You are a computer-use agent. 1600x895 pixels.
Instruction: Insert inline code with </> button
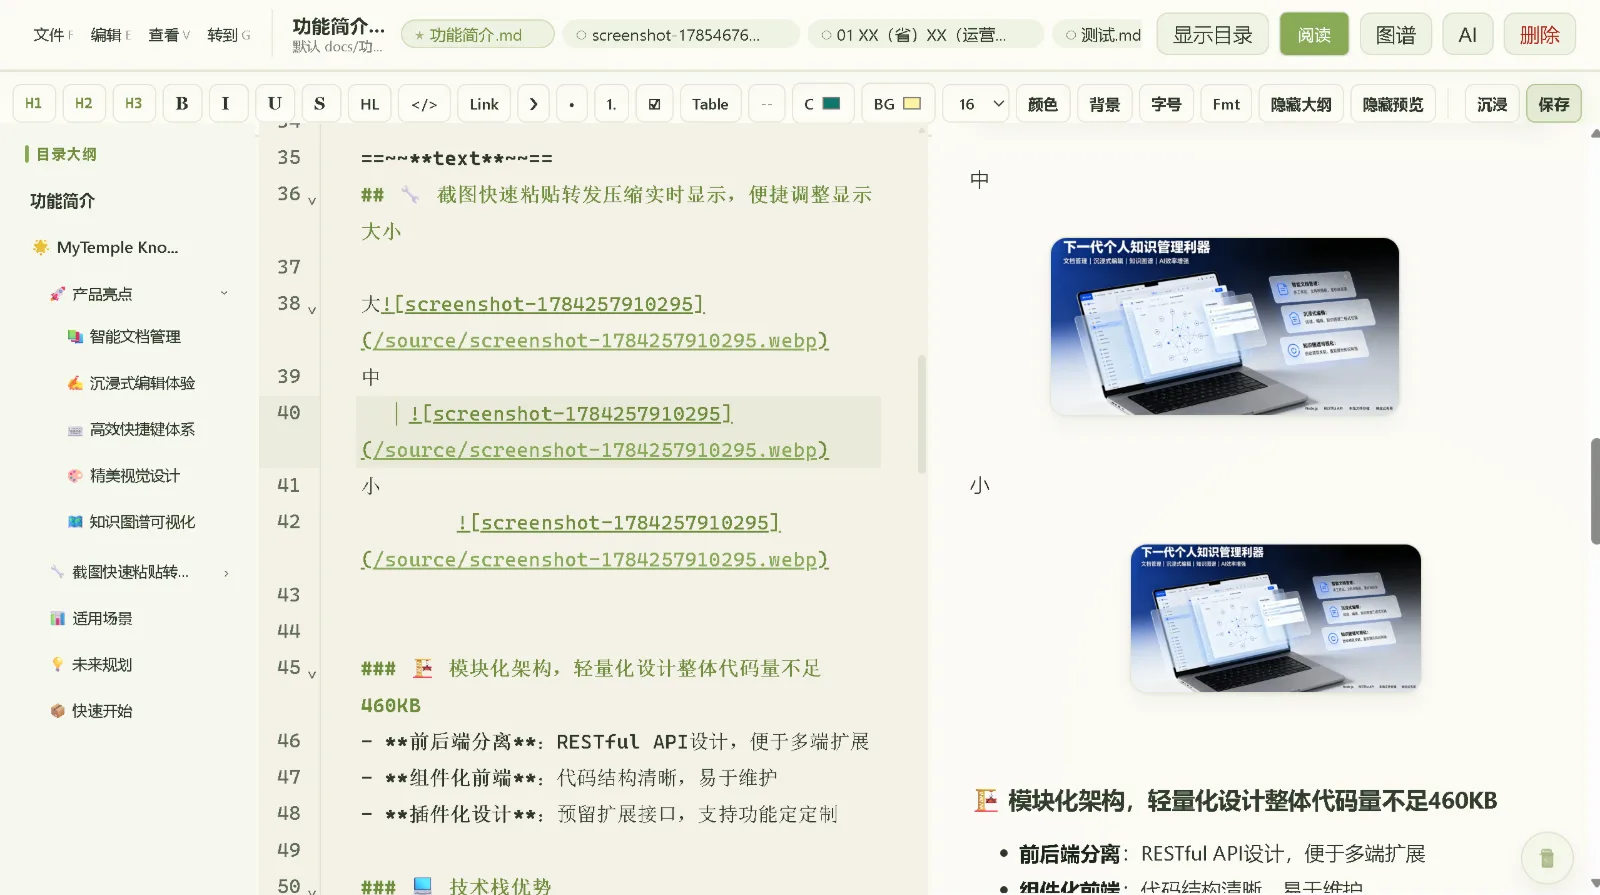(424, 104)
